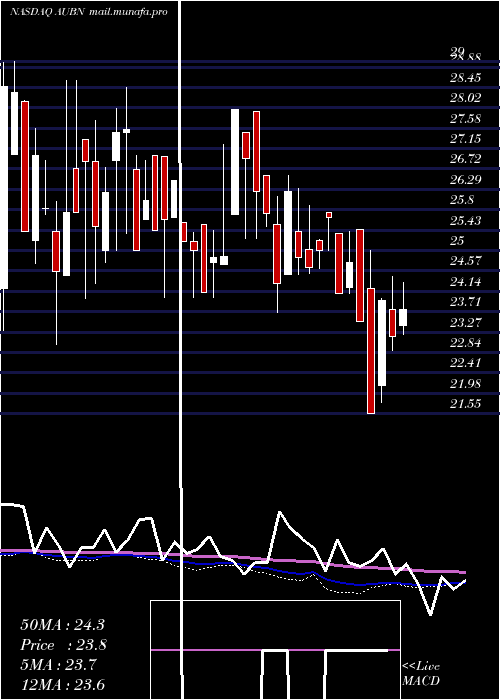This screenshot has height=700, width=500.
Task: Click the 5MA : 23.7 readout
Action: click(58, 666)
